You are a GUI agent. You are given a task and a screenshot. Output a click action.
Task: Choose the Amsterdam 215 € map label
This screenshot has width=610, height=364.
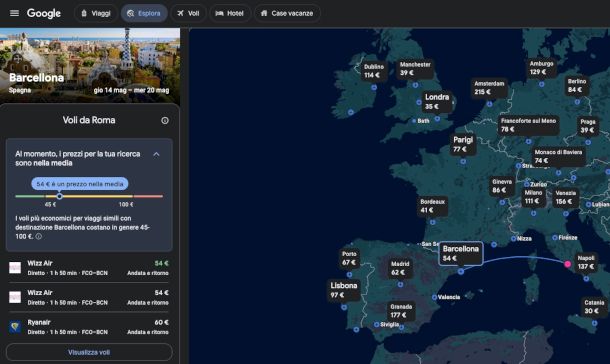[489, 88]
